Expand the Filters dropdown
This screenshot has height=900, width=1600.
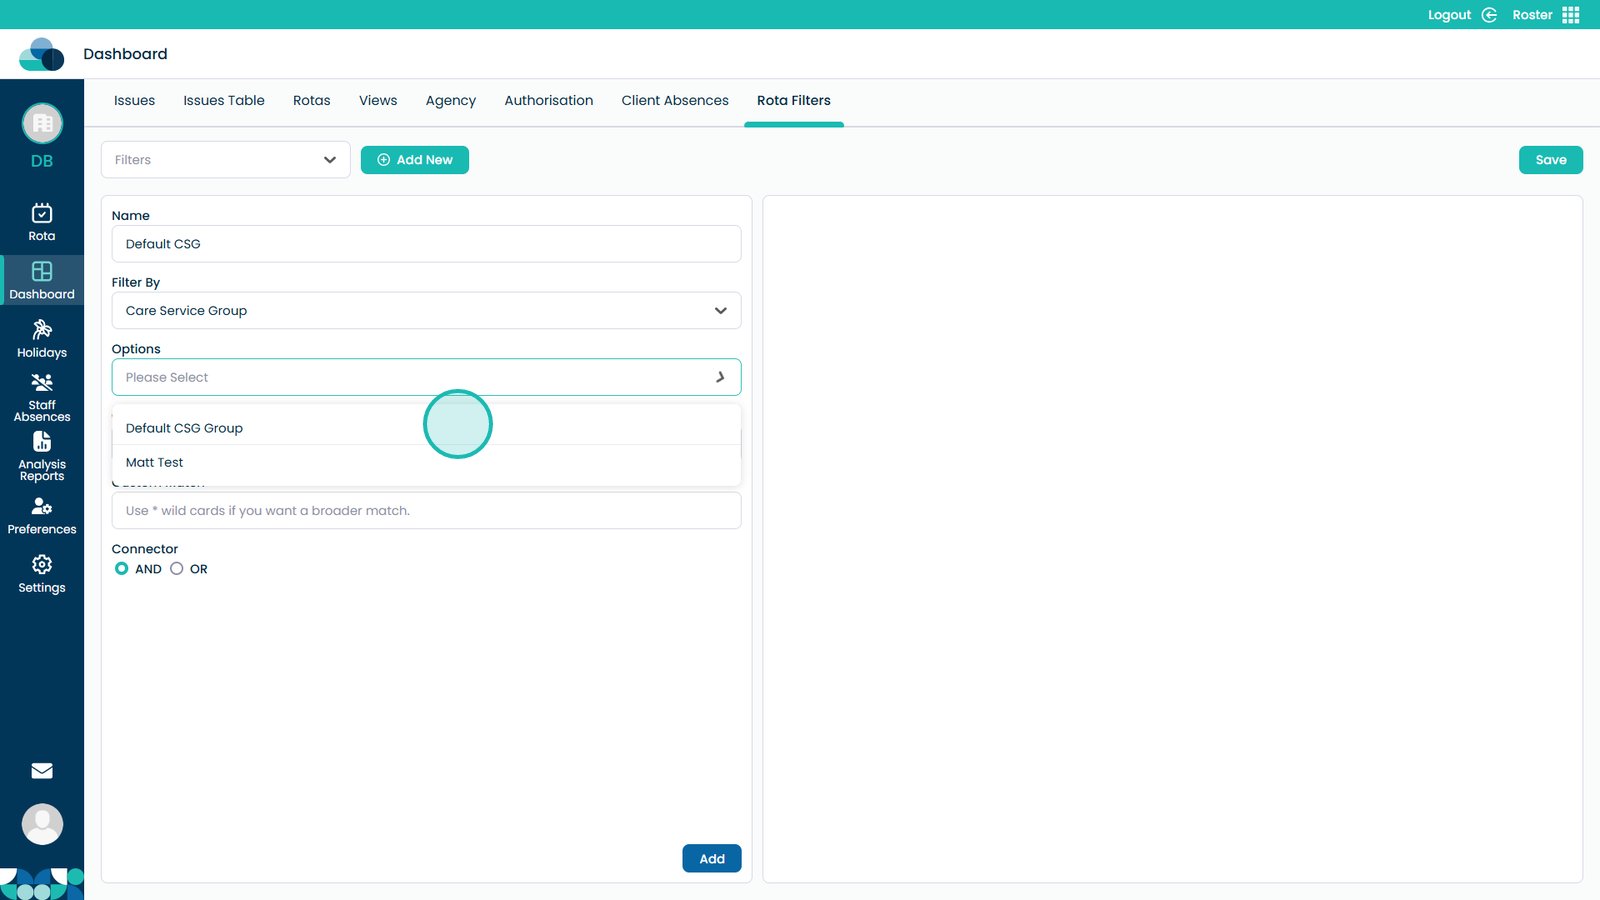(225, 160)
